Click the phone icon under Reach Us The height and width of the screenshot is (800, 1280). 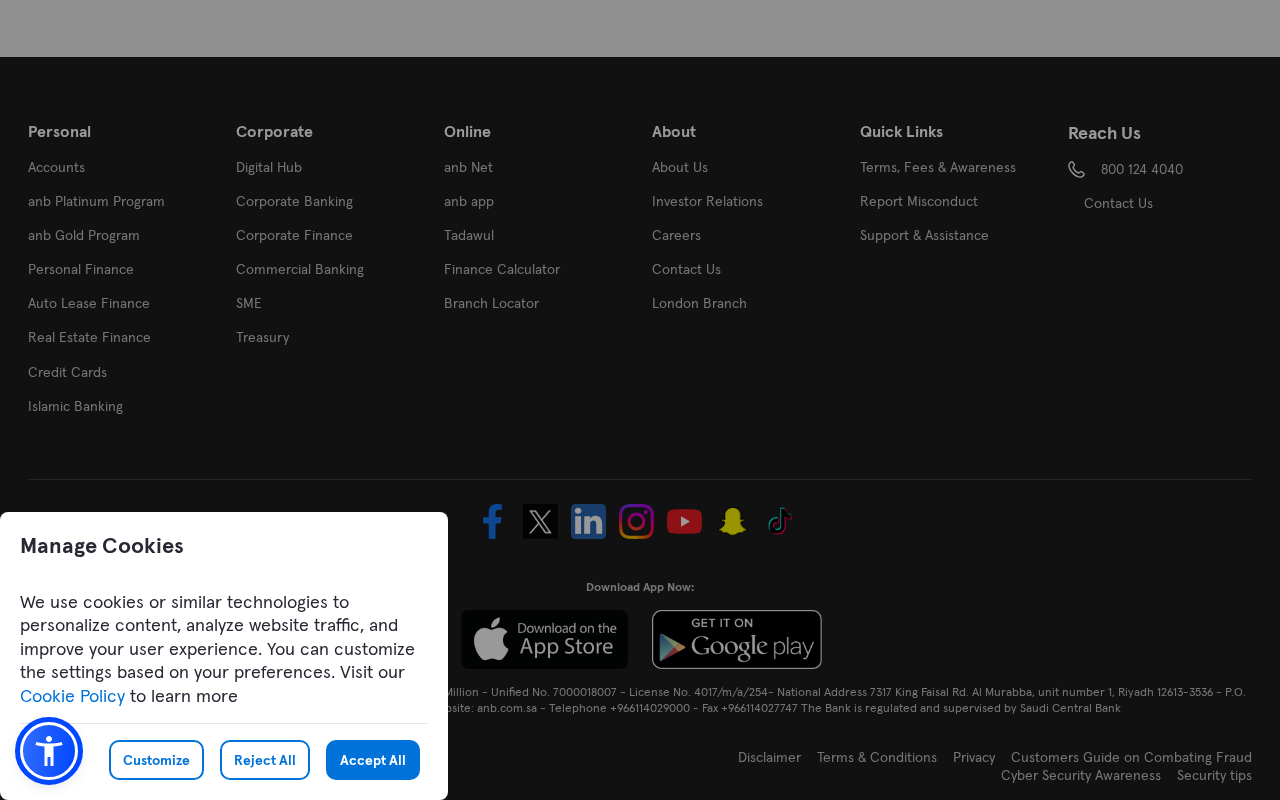(1076, 170)
